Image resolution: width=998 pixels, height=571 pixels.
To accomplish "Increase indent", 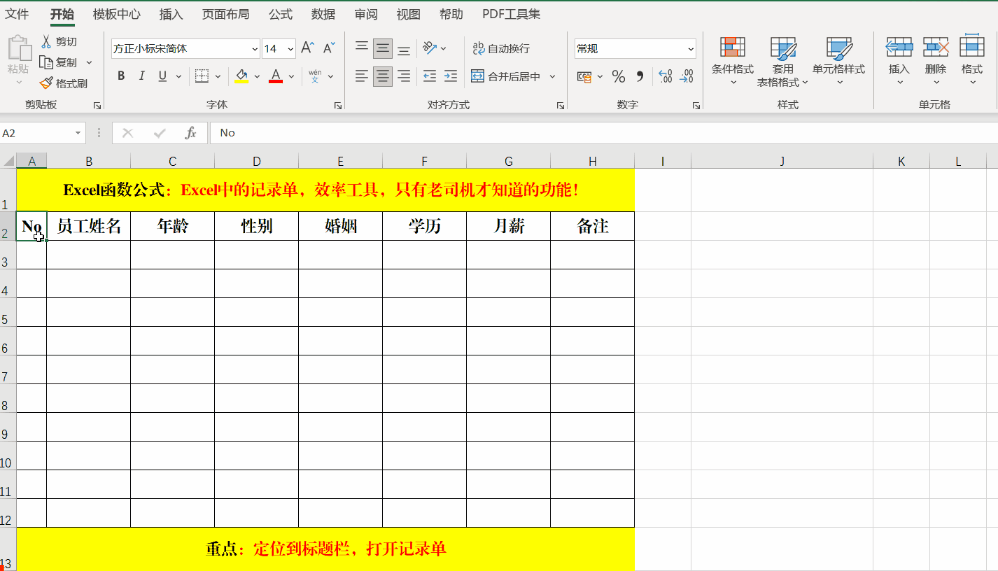I will [x=451, y=76].
